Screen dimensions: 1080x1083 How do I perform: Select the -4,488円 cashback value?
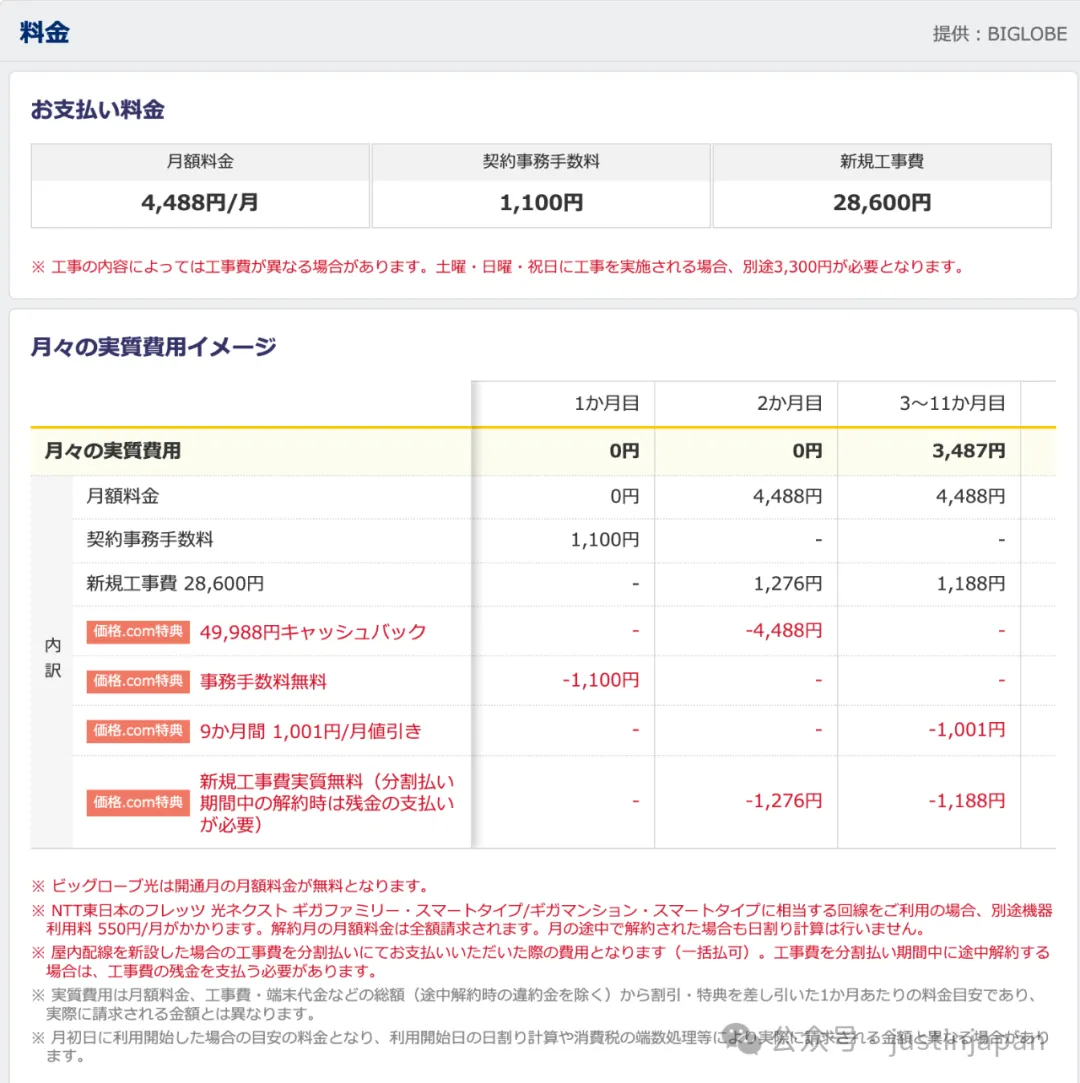(x=784, y=631)
